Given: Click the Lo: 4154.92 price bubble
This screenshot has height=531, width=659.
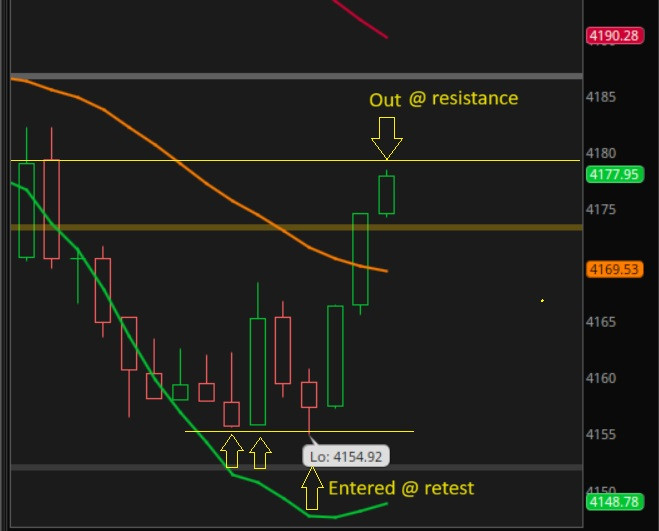Looking at the screenshot, I should (x=346, y=456).
